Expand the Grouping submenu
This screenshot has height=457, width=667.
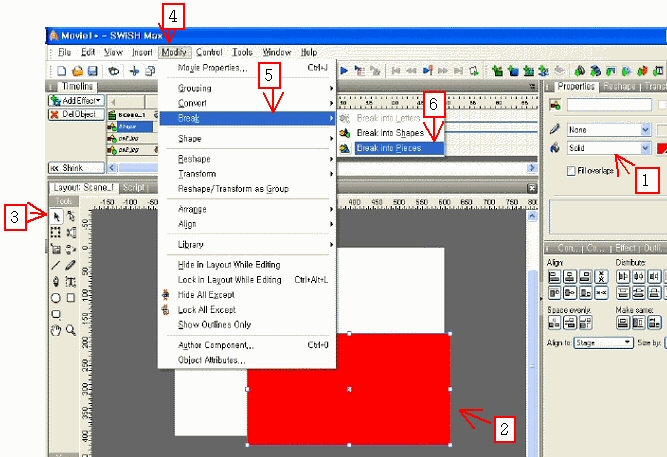[248, 88]
